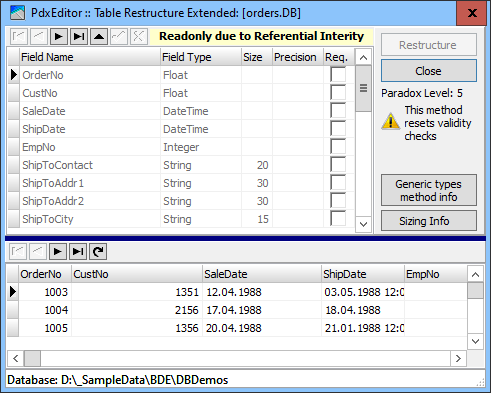The height and width of the screenshot is (393, 491).
Task: Click the Size column header
Action: click(257, 57)
